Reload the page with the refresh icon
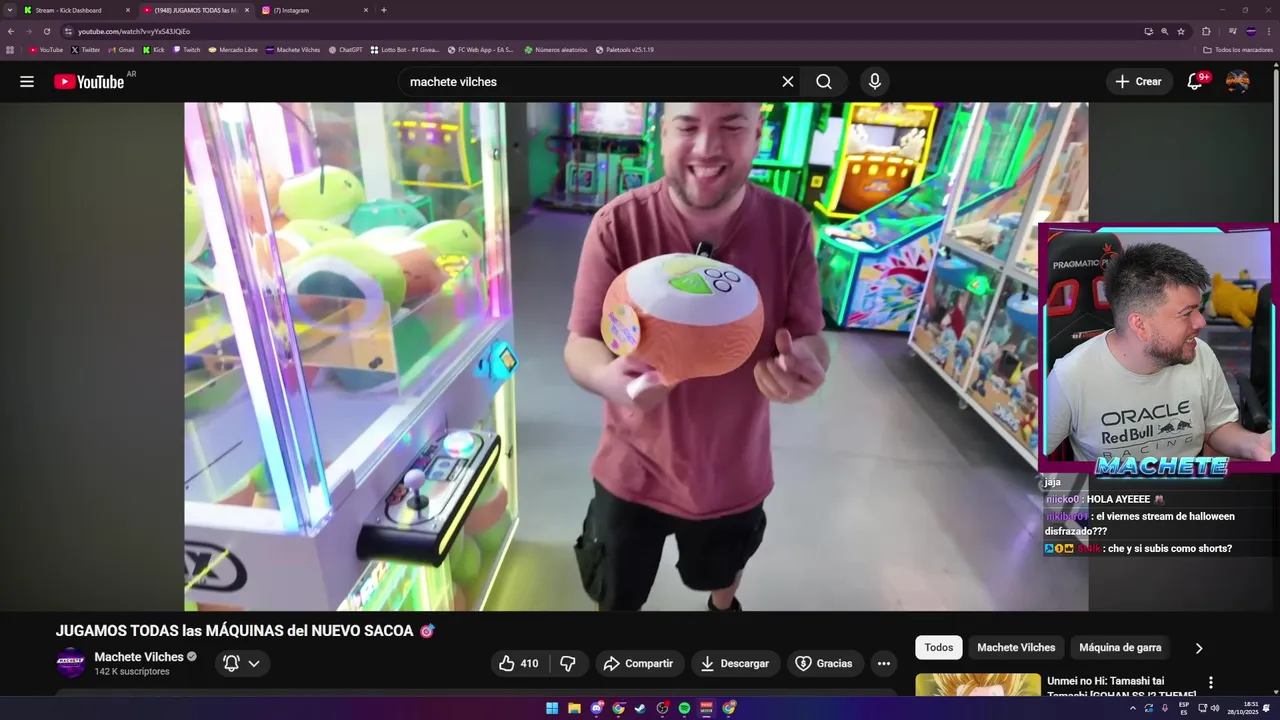 pos(46,31)
